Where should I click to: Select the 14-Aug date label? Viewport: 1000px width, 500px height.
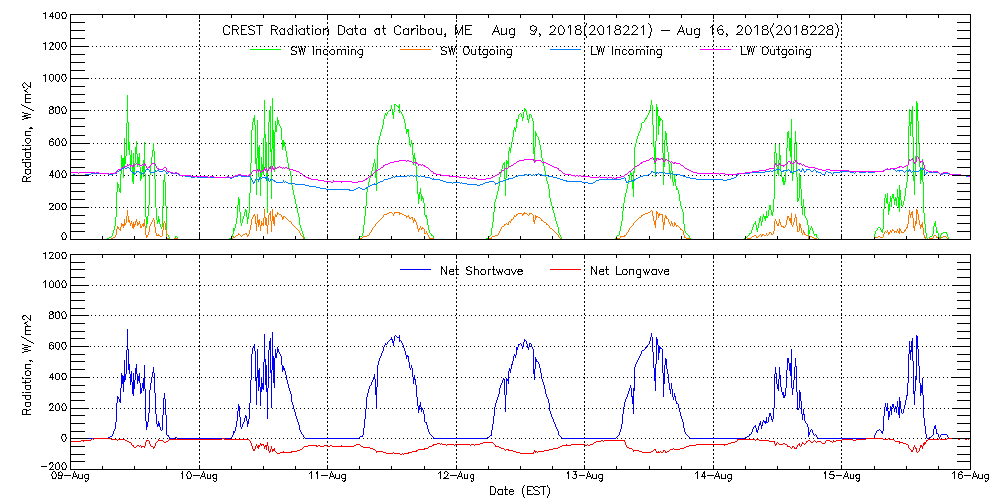point(713,479)
